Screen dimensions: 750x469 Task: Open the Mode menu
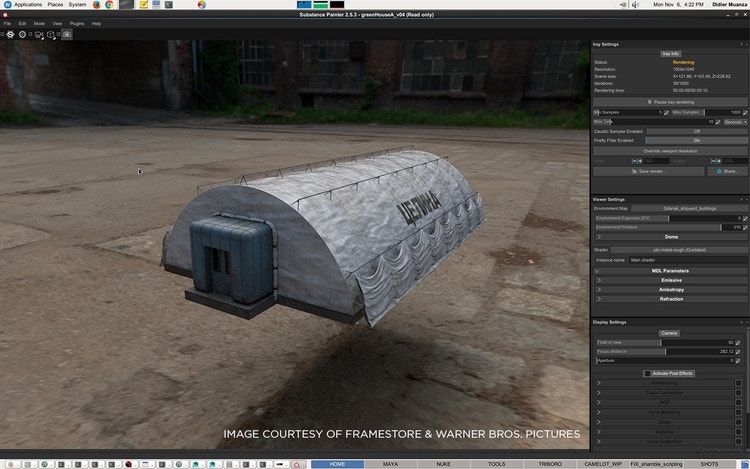click(x=39, y=23)
